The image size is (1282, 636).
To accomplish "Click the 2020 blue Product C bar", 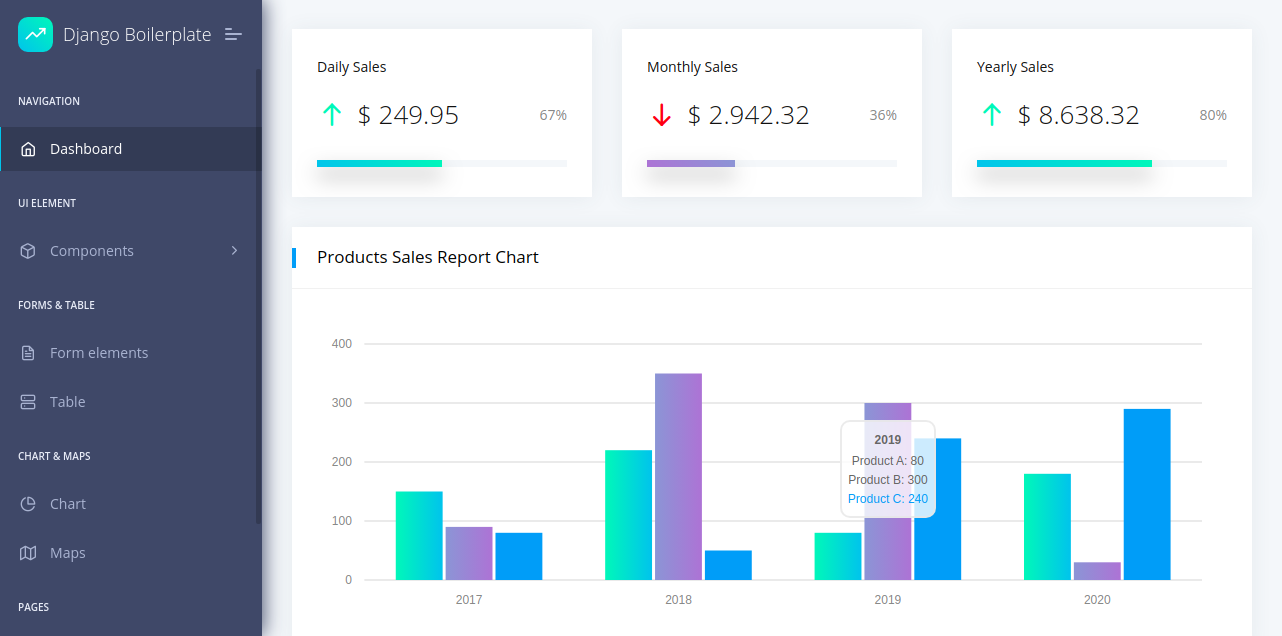I will point(1147,494).
